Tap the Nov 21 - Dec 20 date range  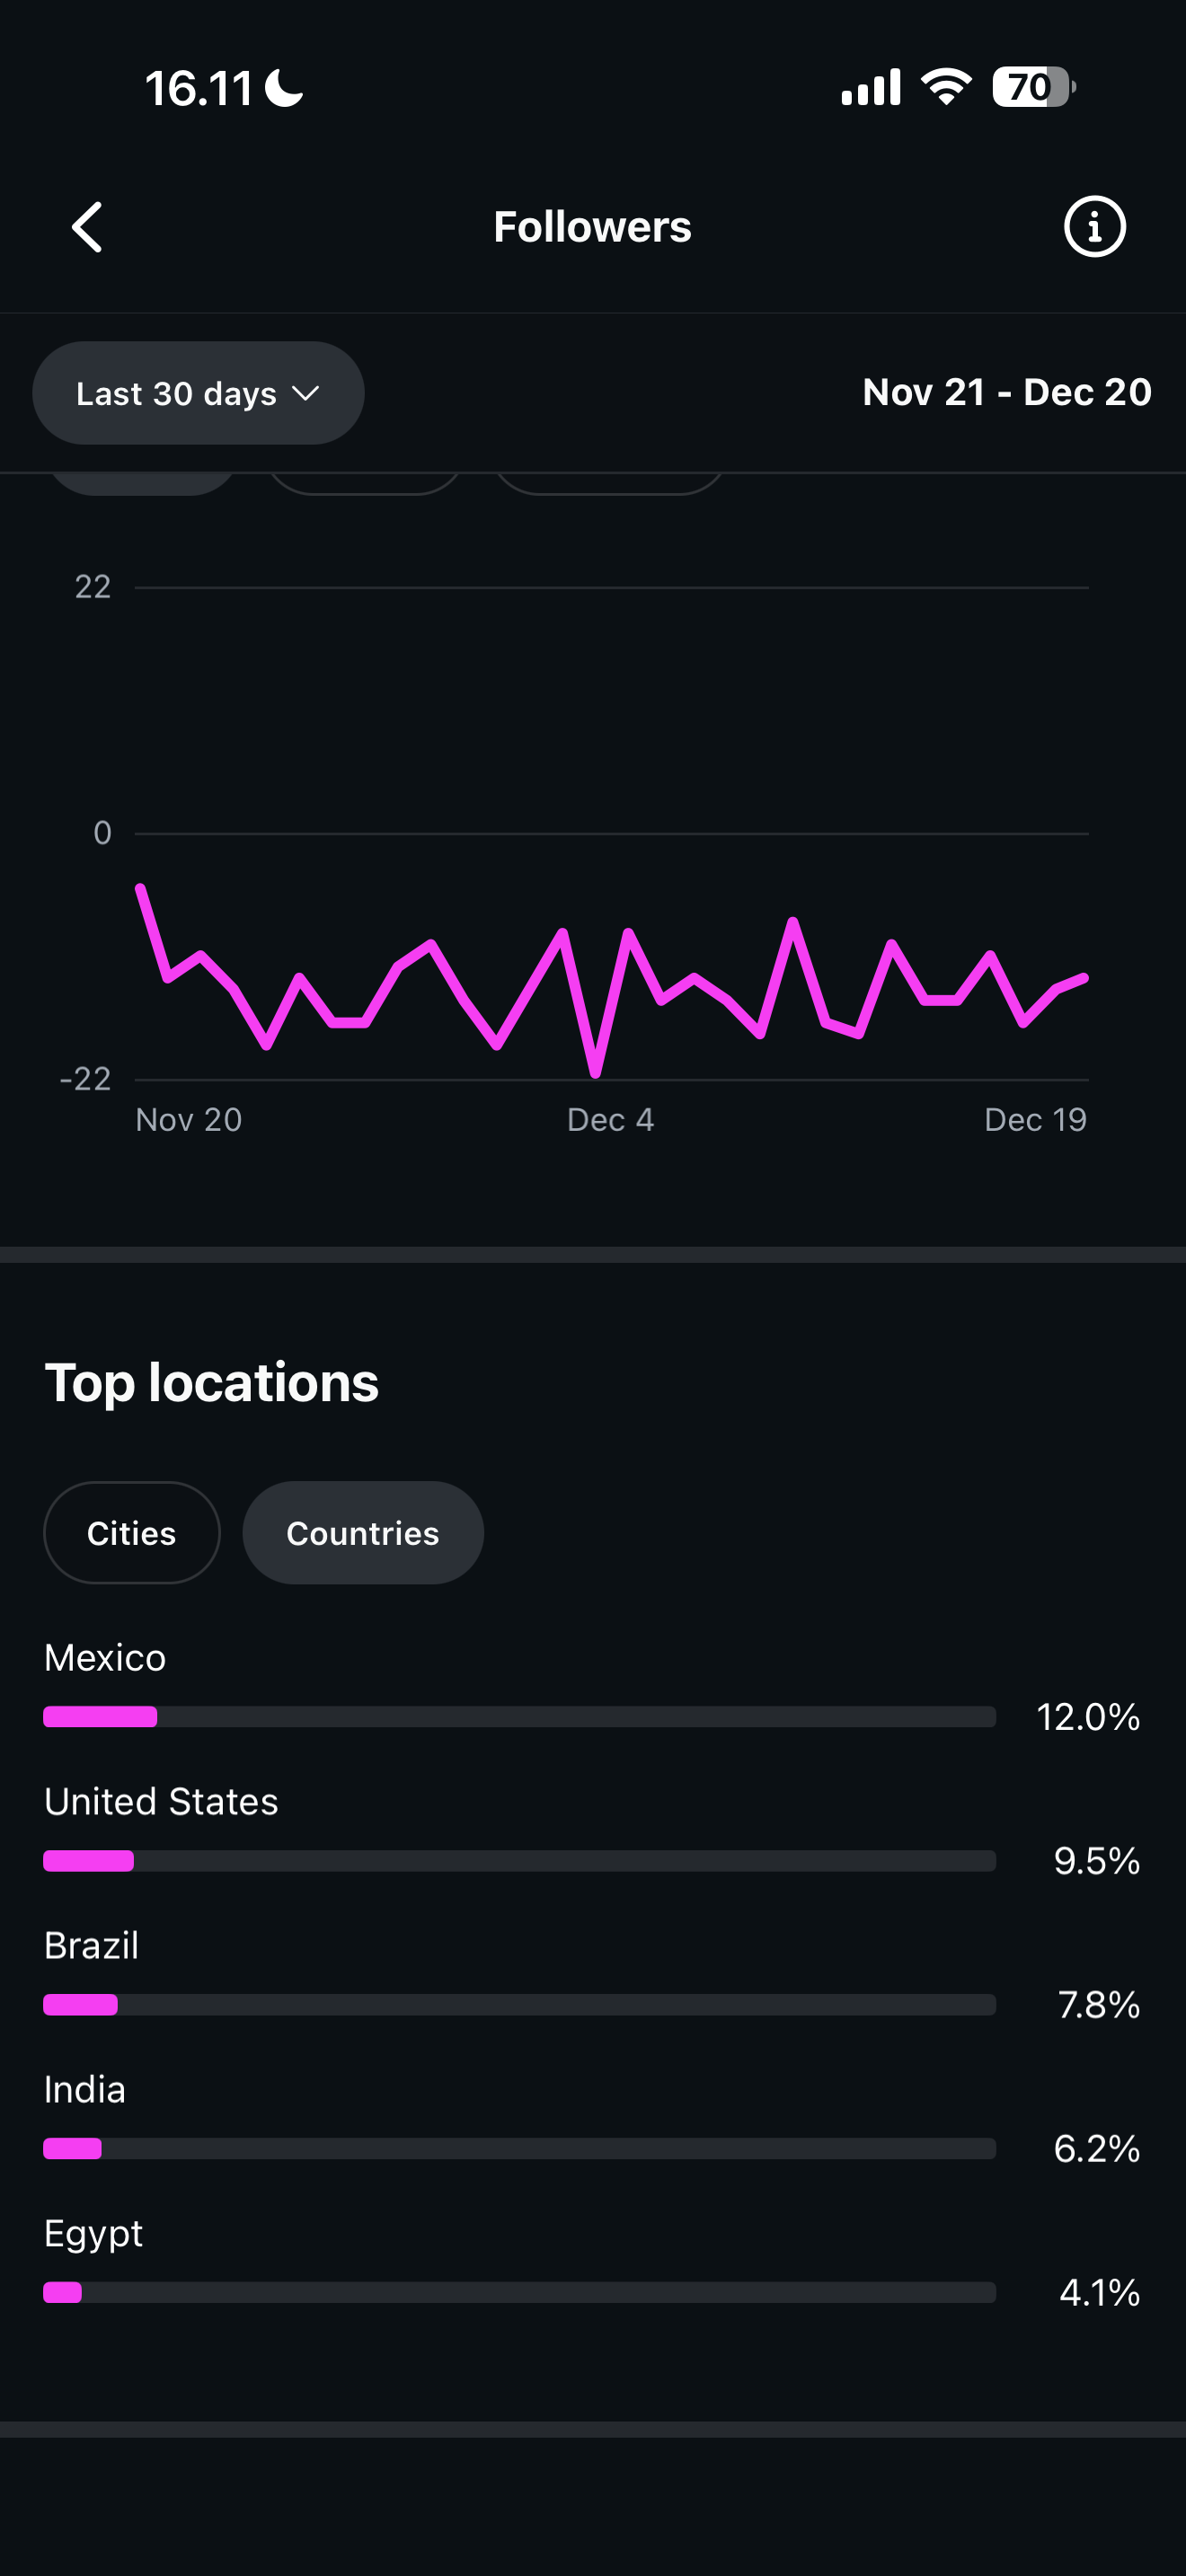(1006, 392)
